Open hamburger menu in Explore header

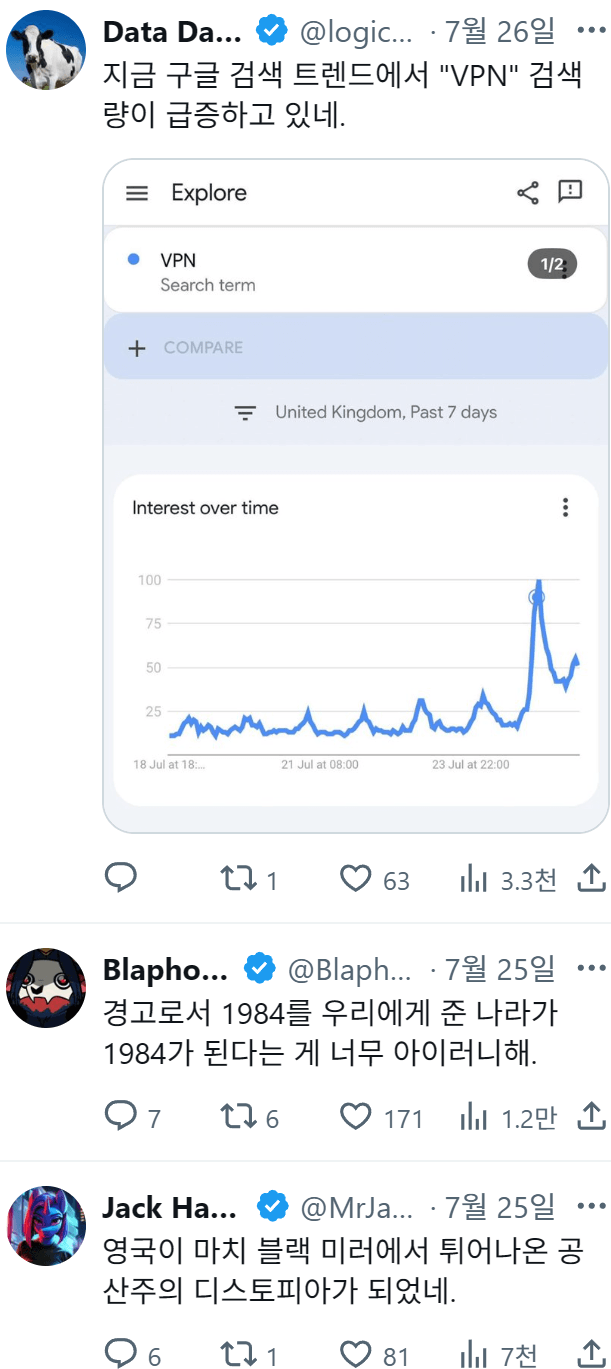point(137,193)
